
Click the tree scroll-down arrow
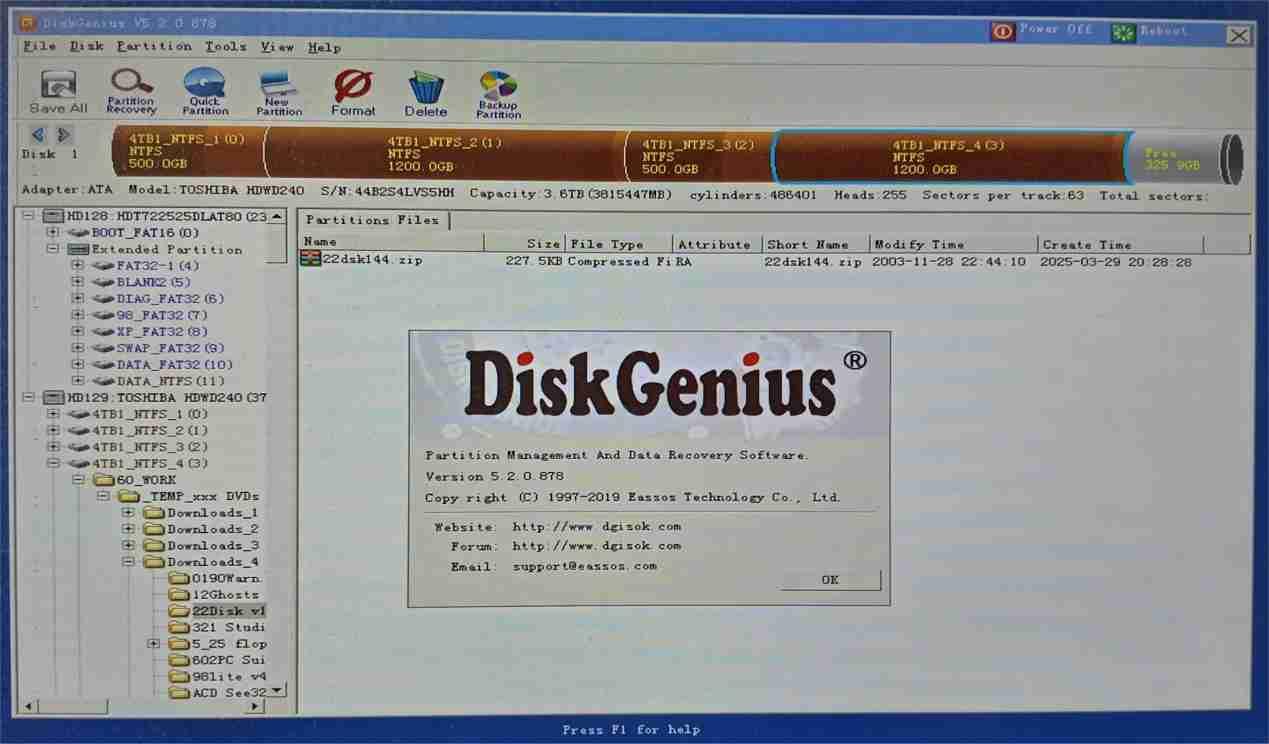click(277, 690)
